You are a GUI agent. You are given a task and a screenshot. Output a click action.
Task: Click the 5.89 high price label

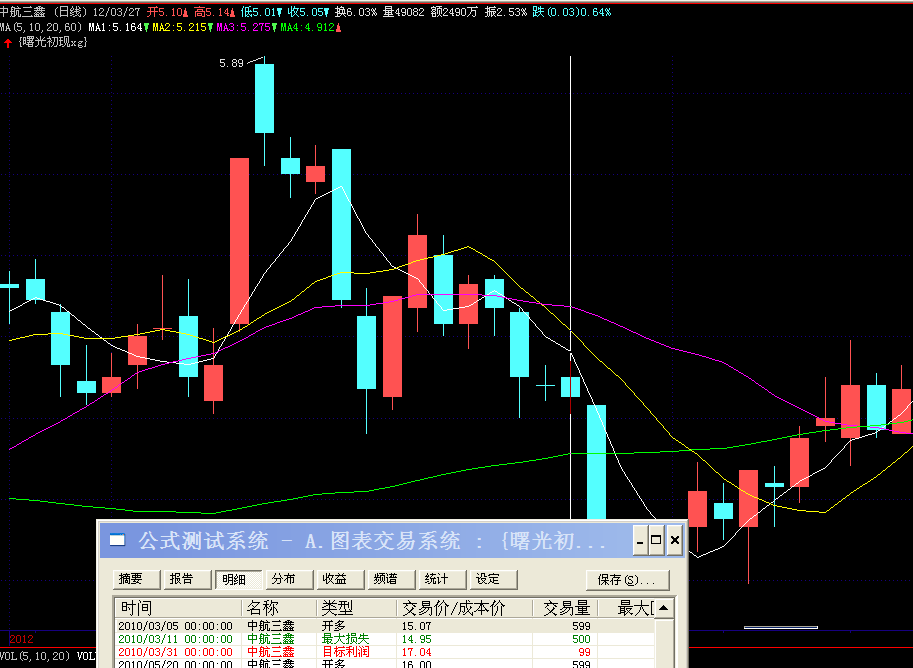tap(231, 63)
